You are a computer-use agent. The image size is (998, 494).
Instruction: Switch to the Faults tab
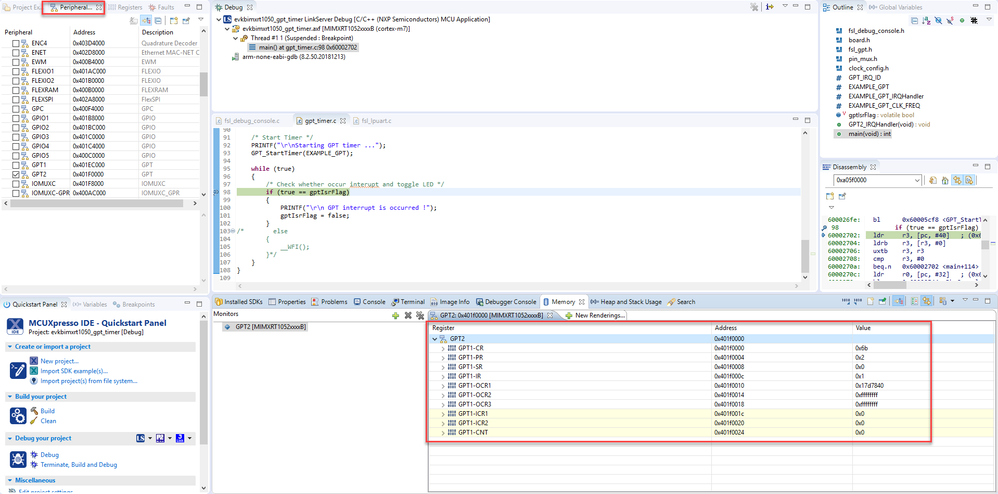[162, 7]
